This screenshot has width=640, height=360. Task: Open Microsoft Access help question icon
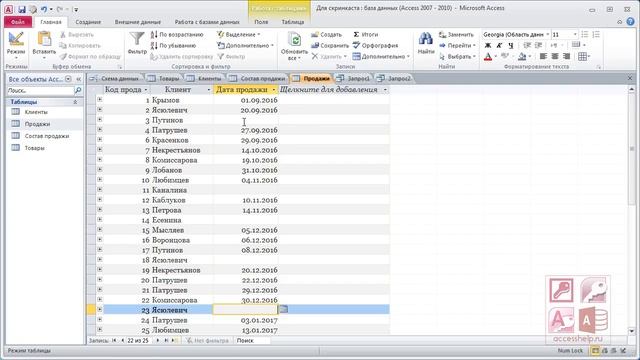pos(630,22)
